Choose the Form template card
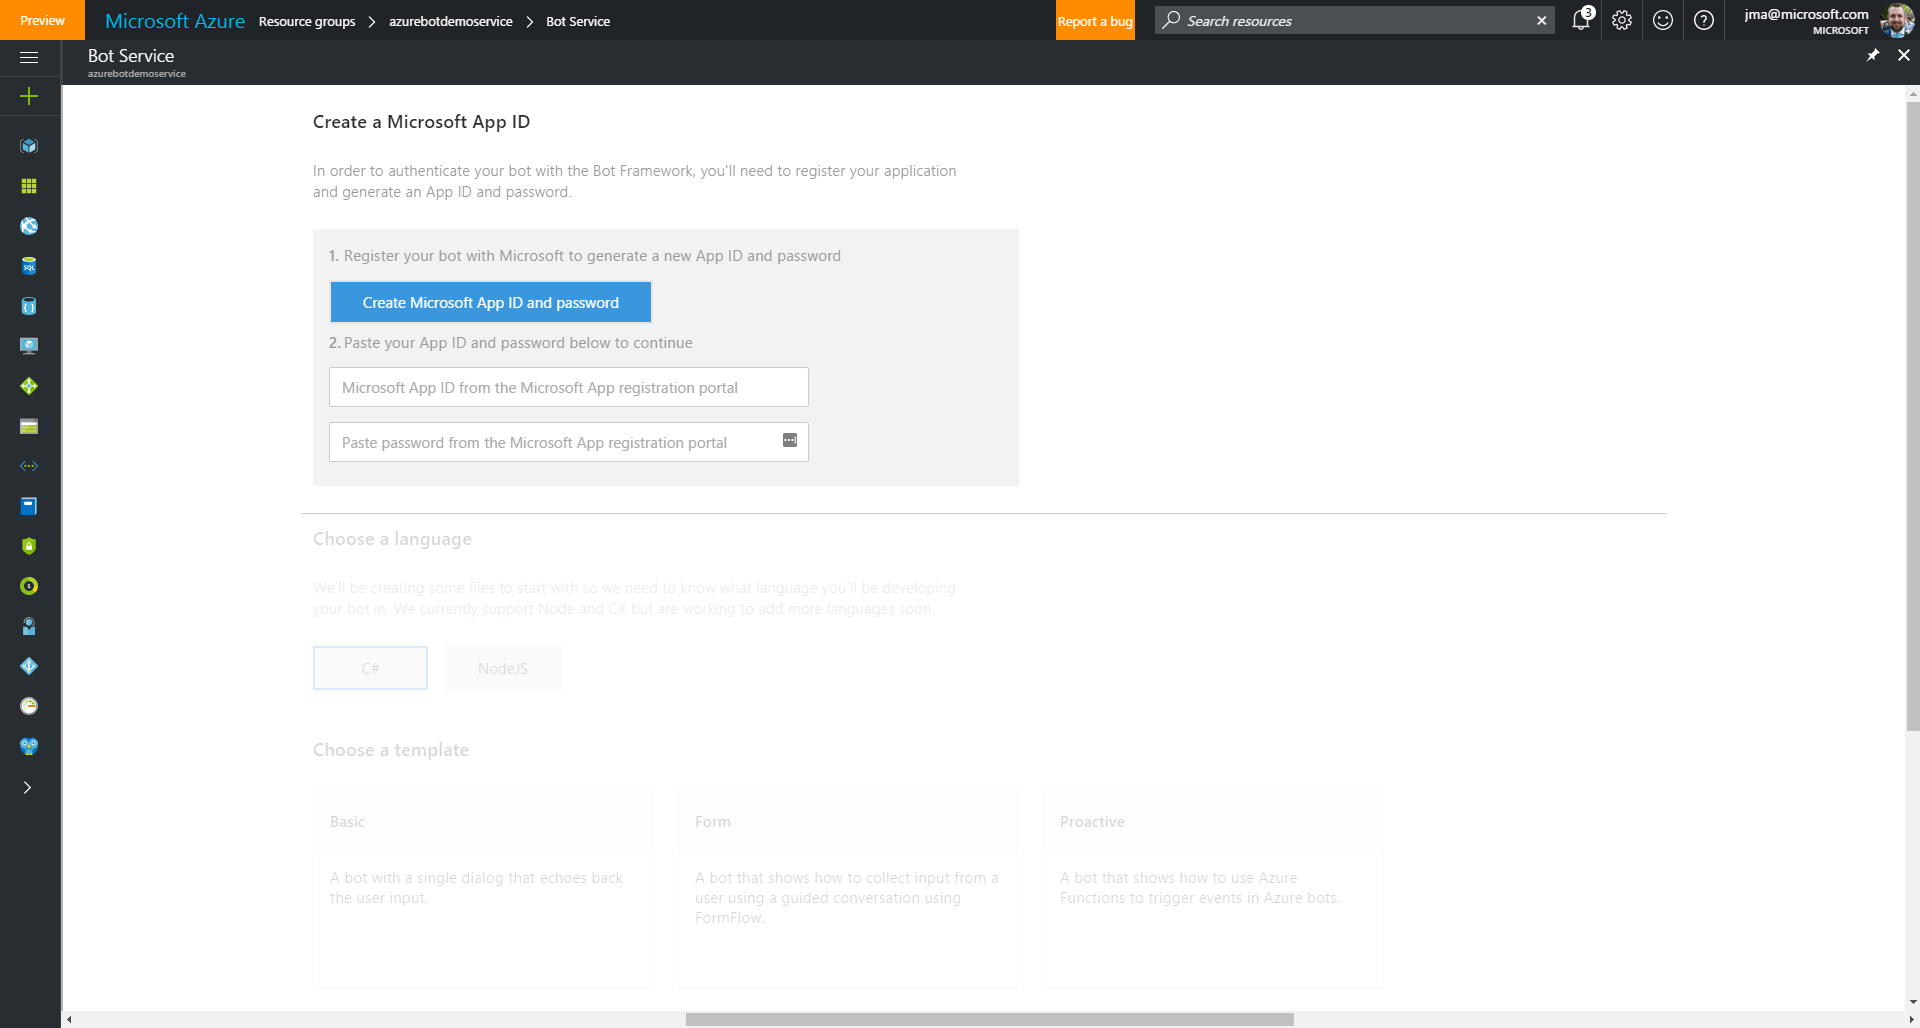1920x1028 pixels. [x=848, y=888]
